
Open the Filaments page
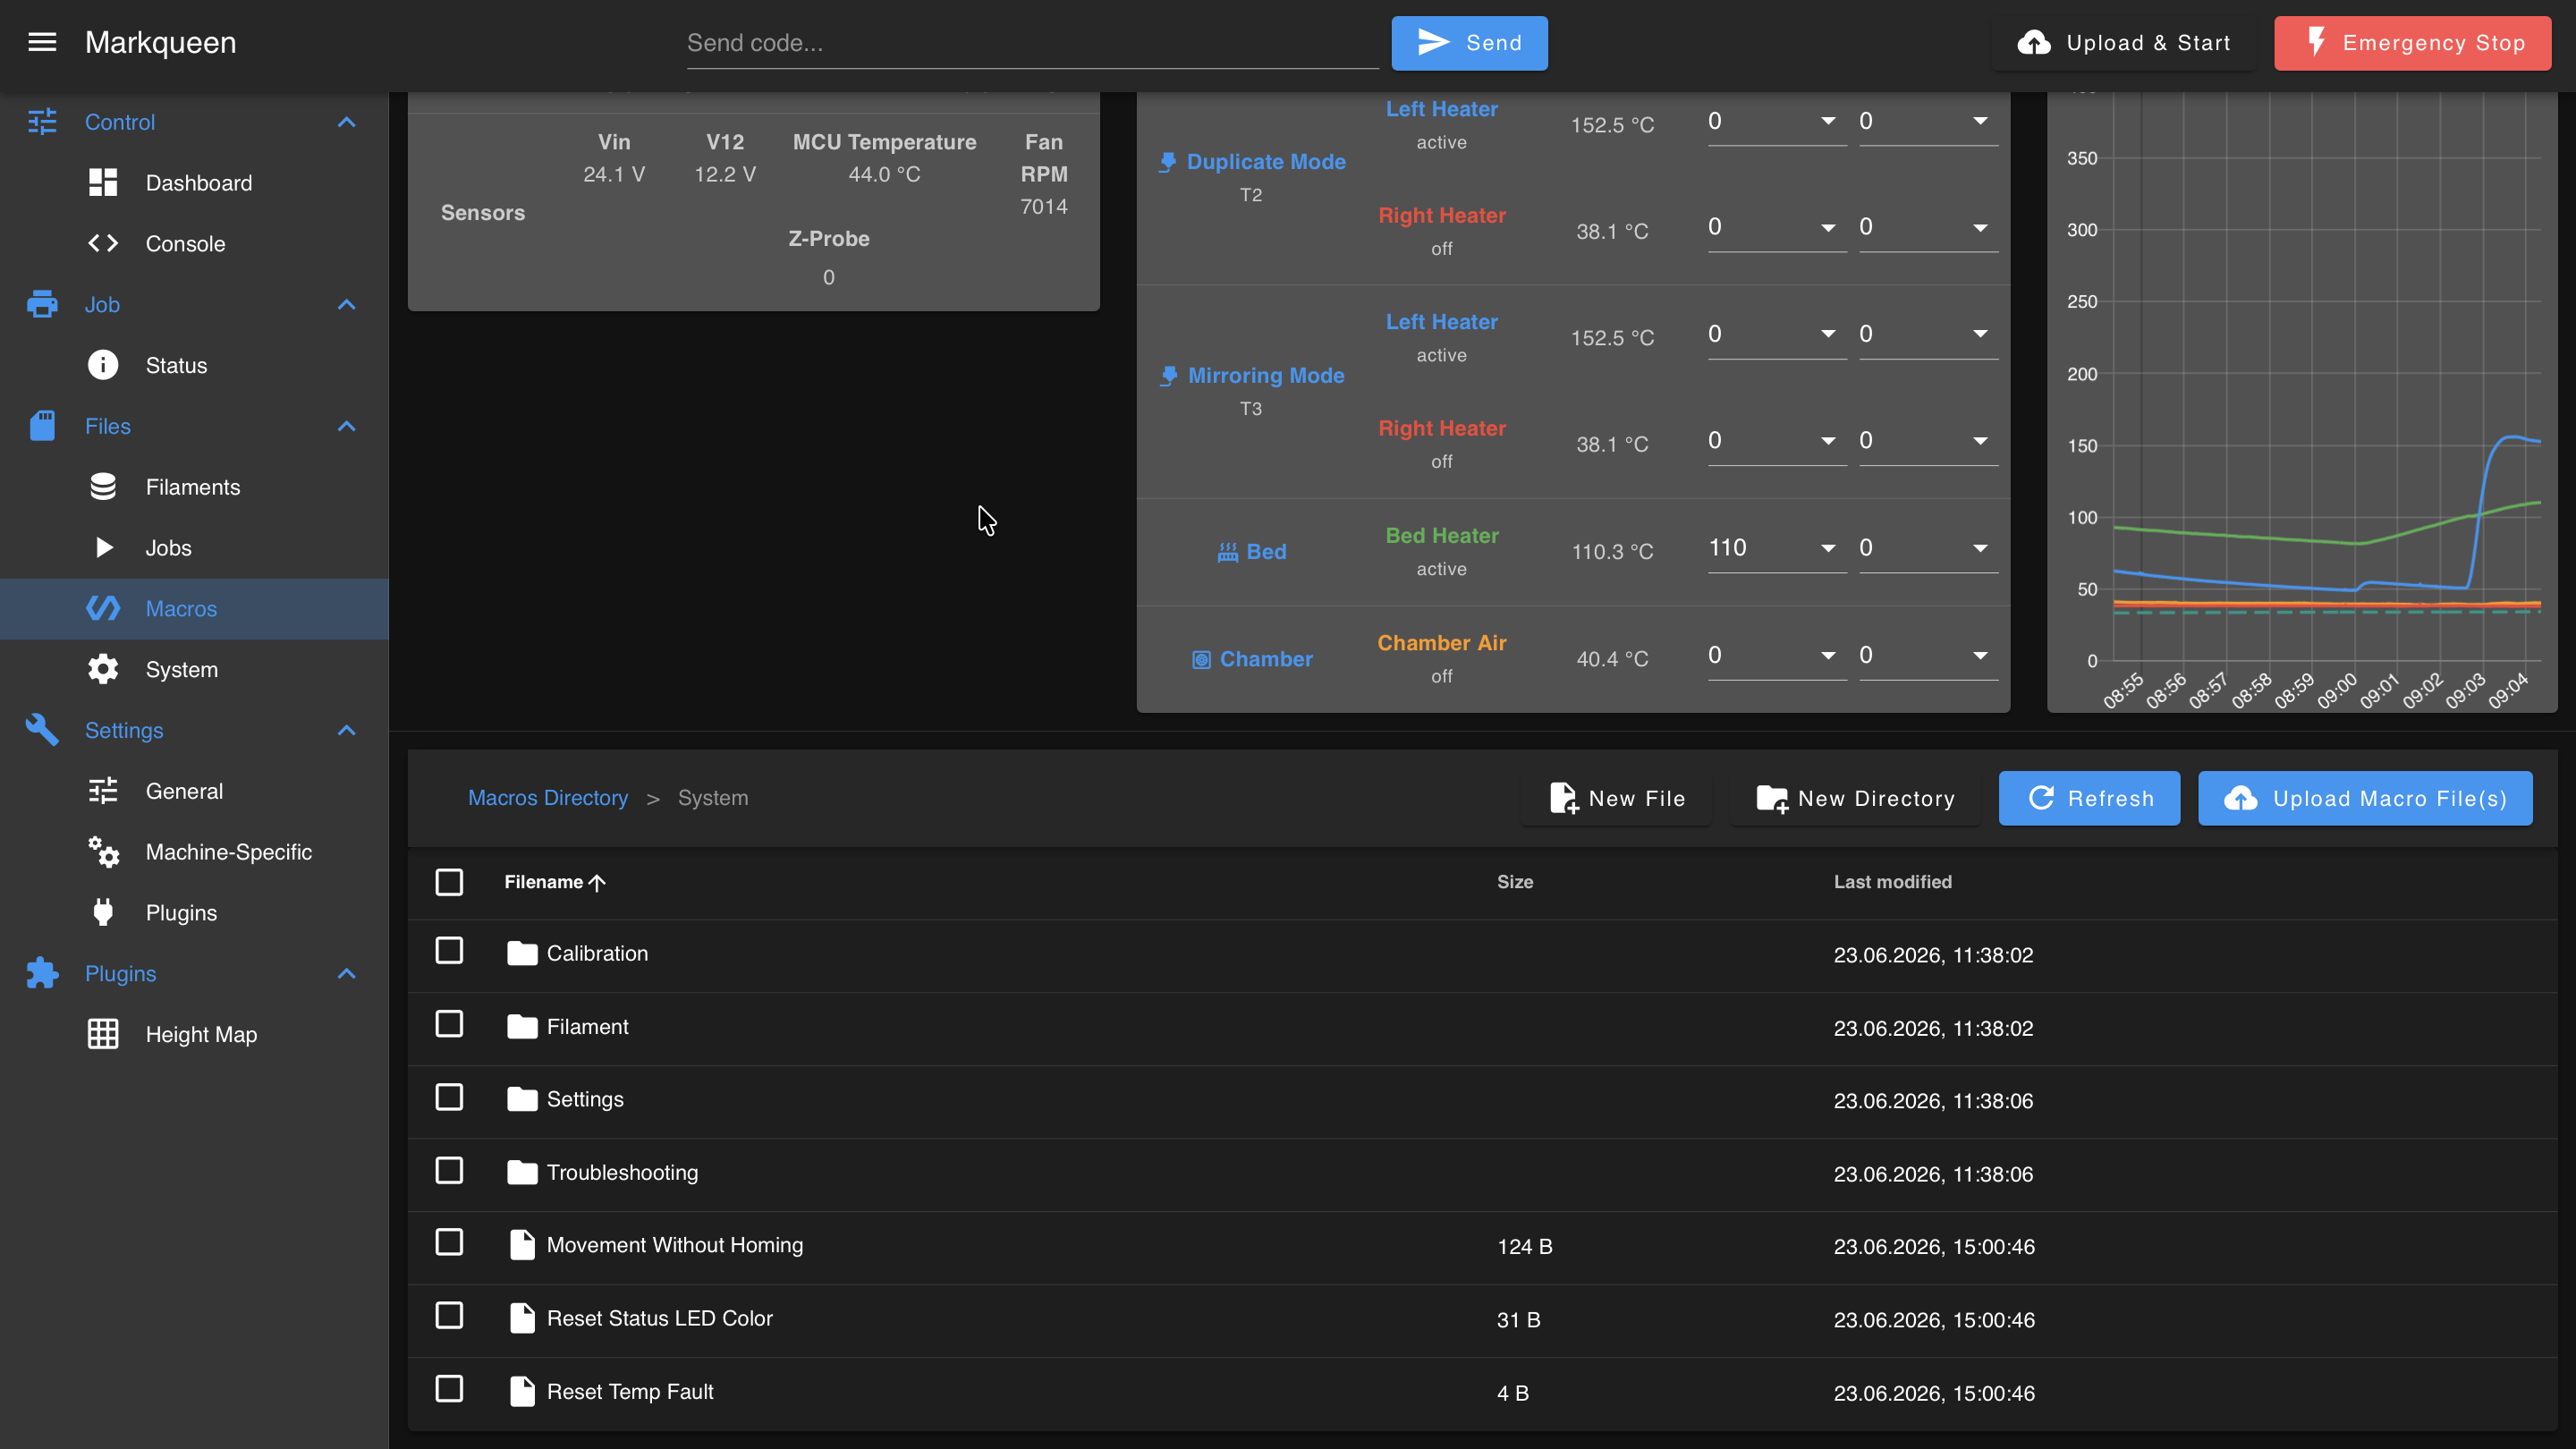(195, 487)
